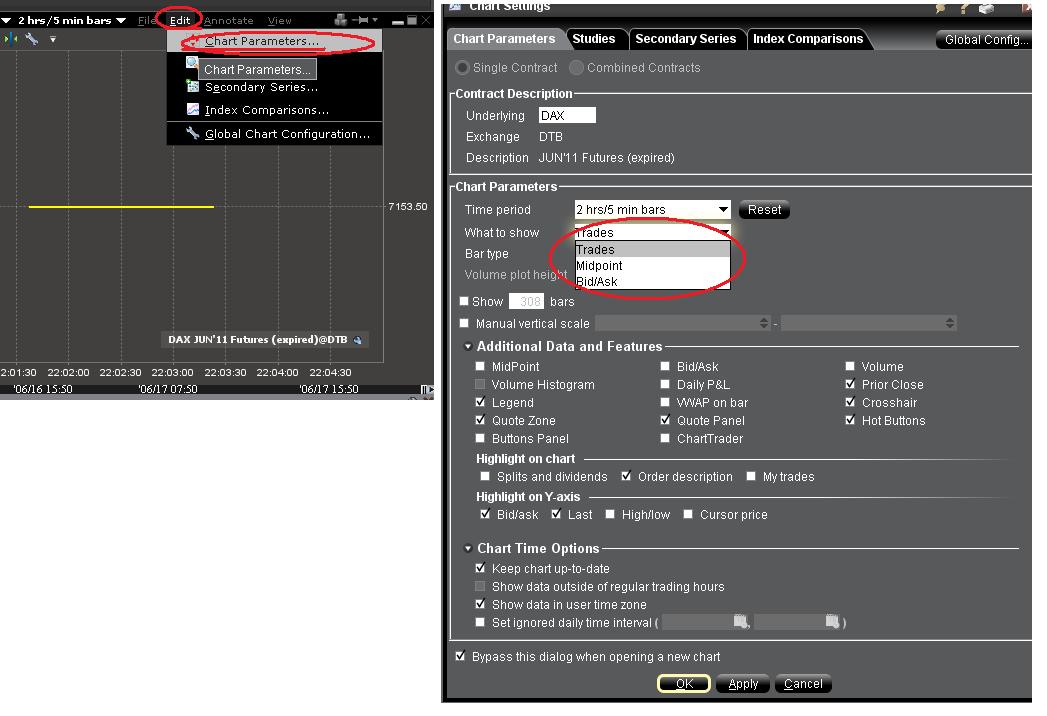The image size is (1047, 716).
Task: Enable the Show bars checkbox
Action: (x=464, y=301)
